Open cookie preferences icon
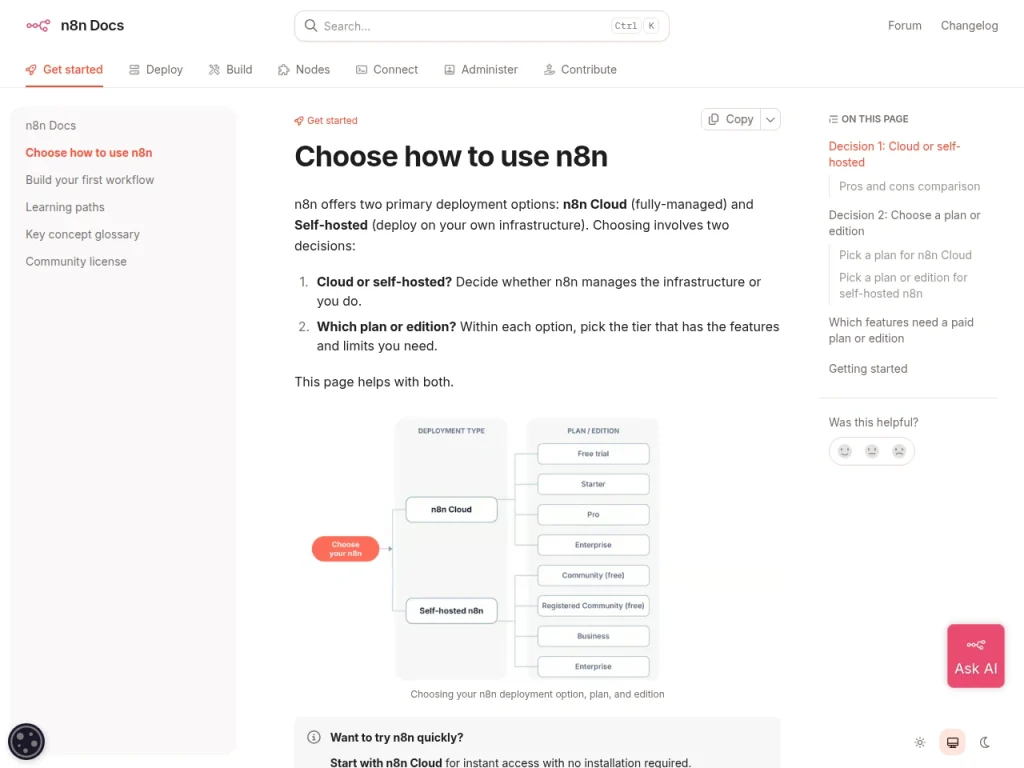 26,741
